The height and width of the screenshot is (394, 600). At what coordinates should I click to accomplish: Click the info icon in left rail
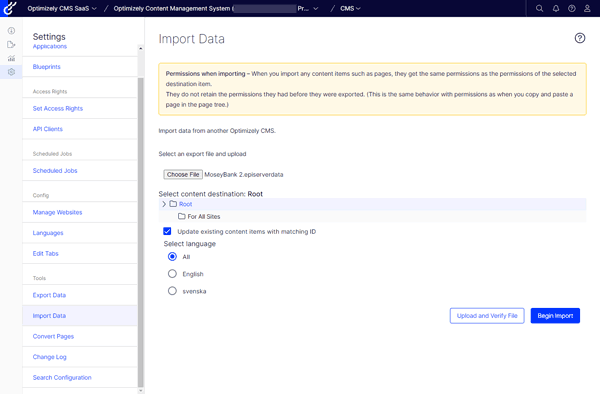[11, 31]
